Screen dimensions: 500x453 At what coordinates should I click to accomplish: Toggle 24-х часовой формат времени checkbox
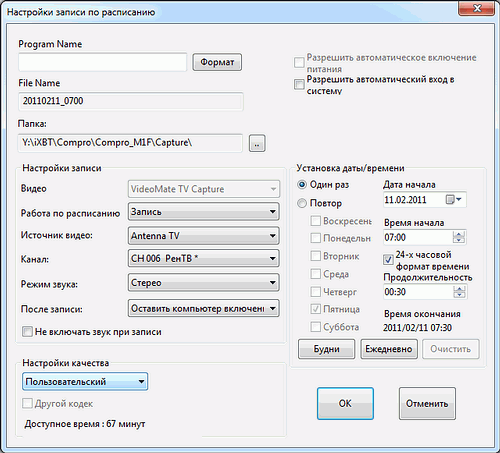388,260
